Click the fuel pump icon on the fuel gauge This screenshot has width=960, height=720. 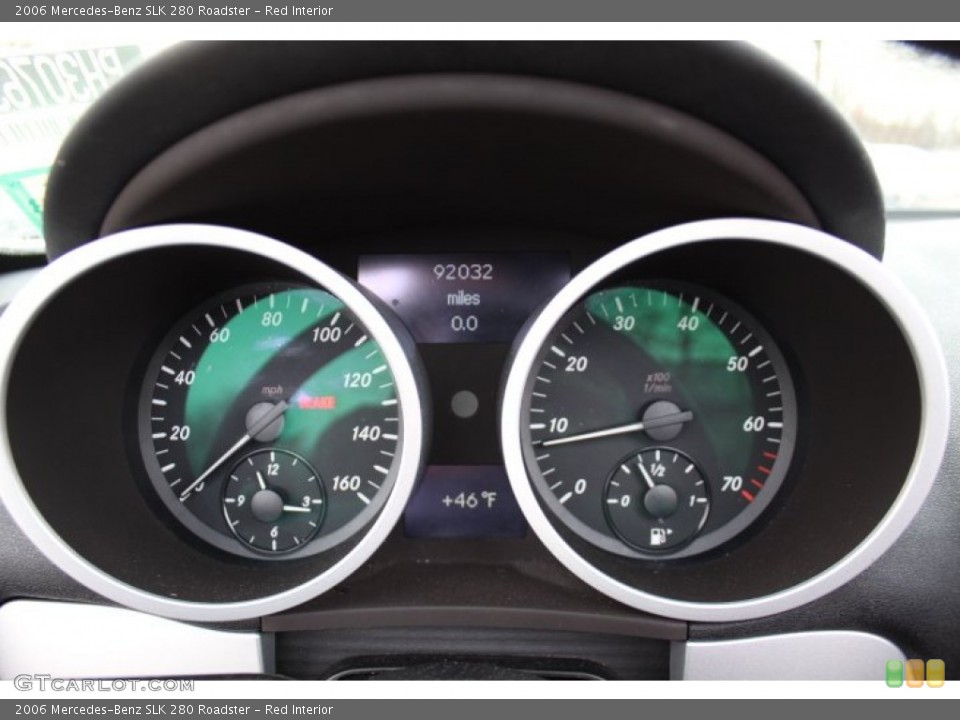click(660, 536)
